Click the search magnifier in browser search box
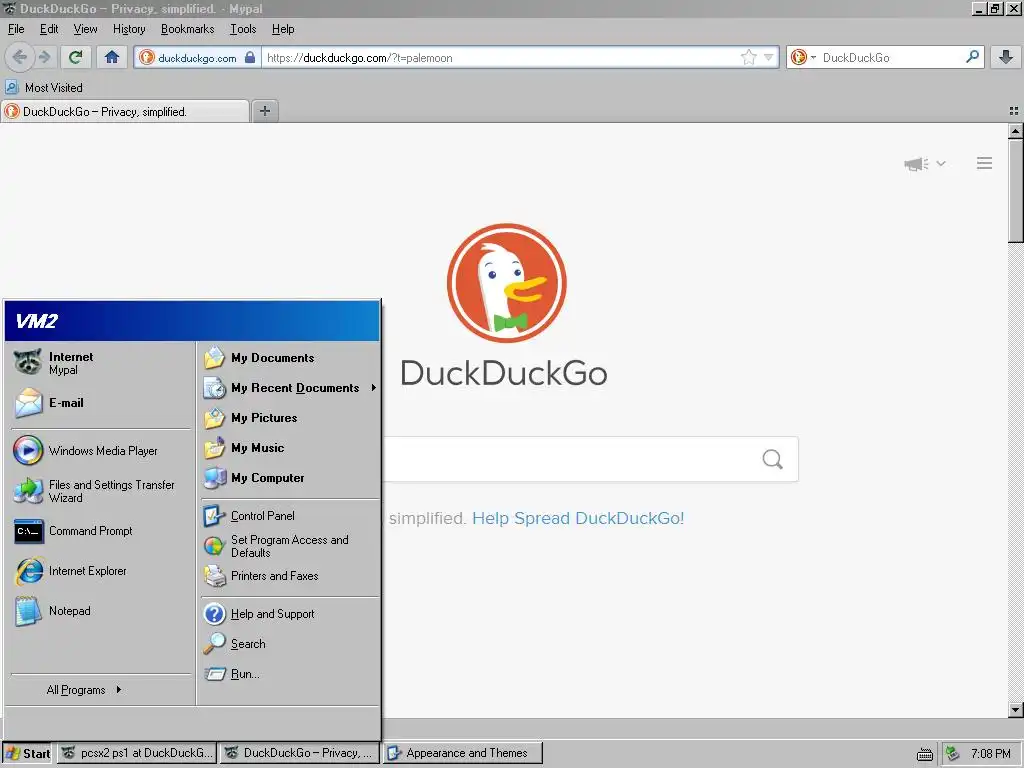The width and height of the screenshot is (1024, 768). click(x=972, y=57)
